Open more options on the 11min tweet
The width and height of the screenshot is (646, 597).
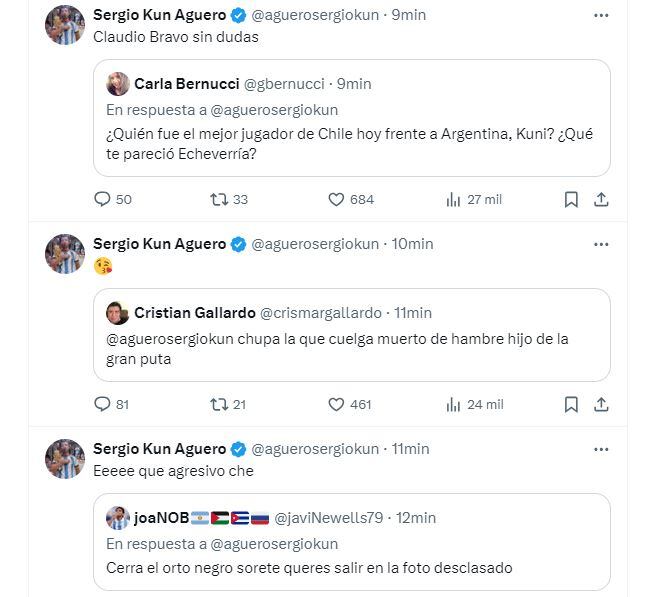(600, 448)
